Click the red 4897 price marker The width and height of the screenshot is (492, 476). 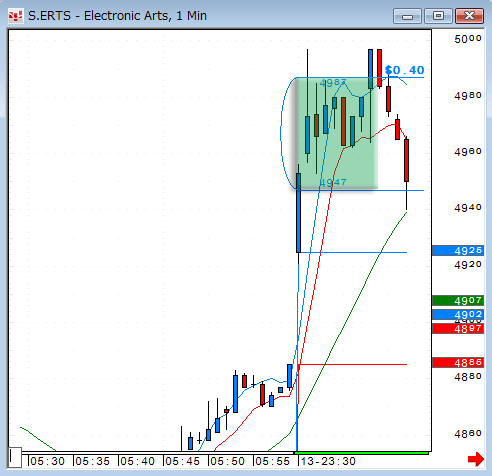click(x=458, y=329)
